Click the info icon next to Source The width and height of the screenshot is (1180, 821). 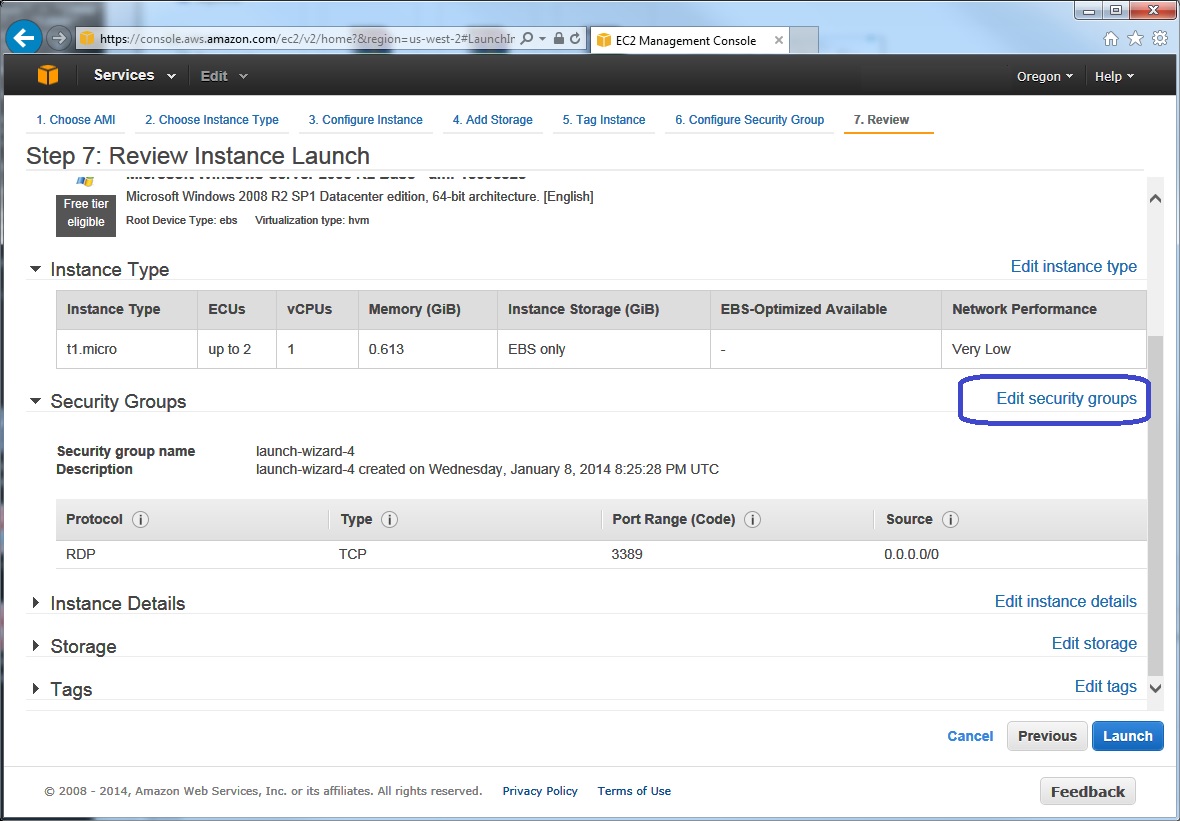[x=950, y=519]
